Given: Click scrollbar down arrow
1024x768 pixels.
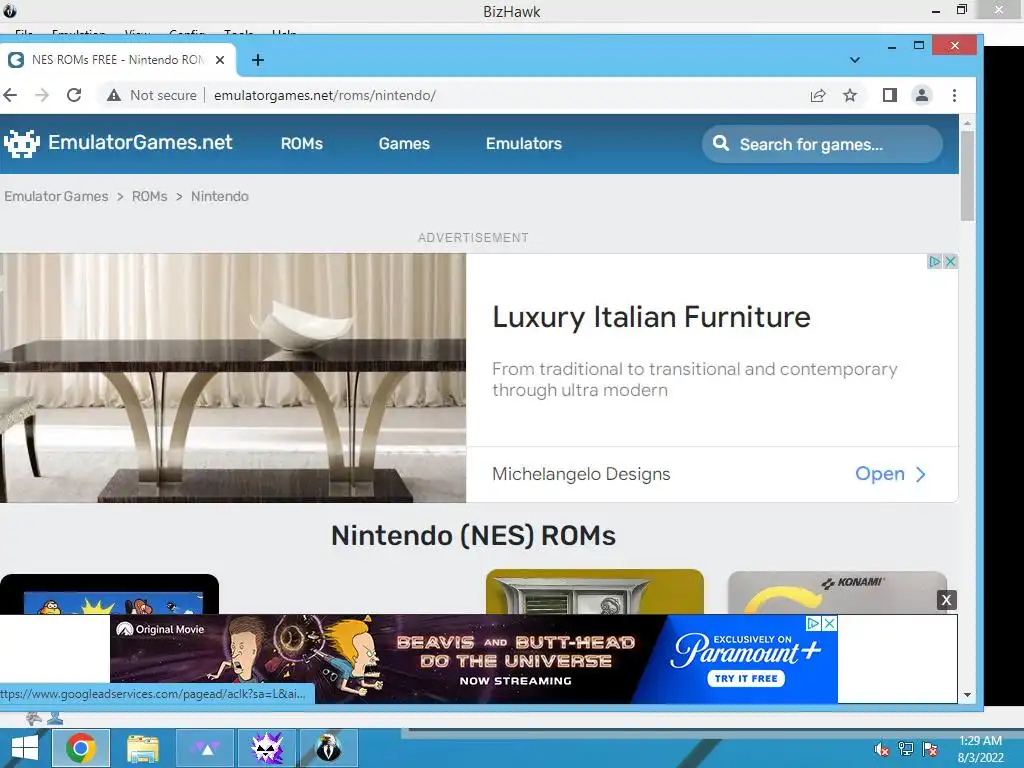Looking at the screenshot, I should (x=967, y=696).
